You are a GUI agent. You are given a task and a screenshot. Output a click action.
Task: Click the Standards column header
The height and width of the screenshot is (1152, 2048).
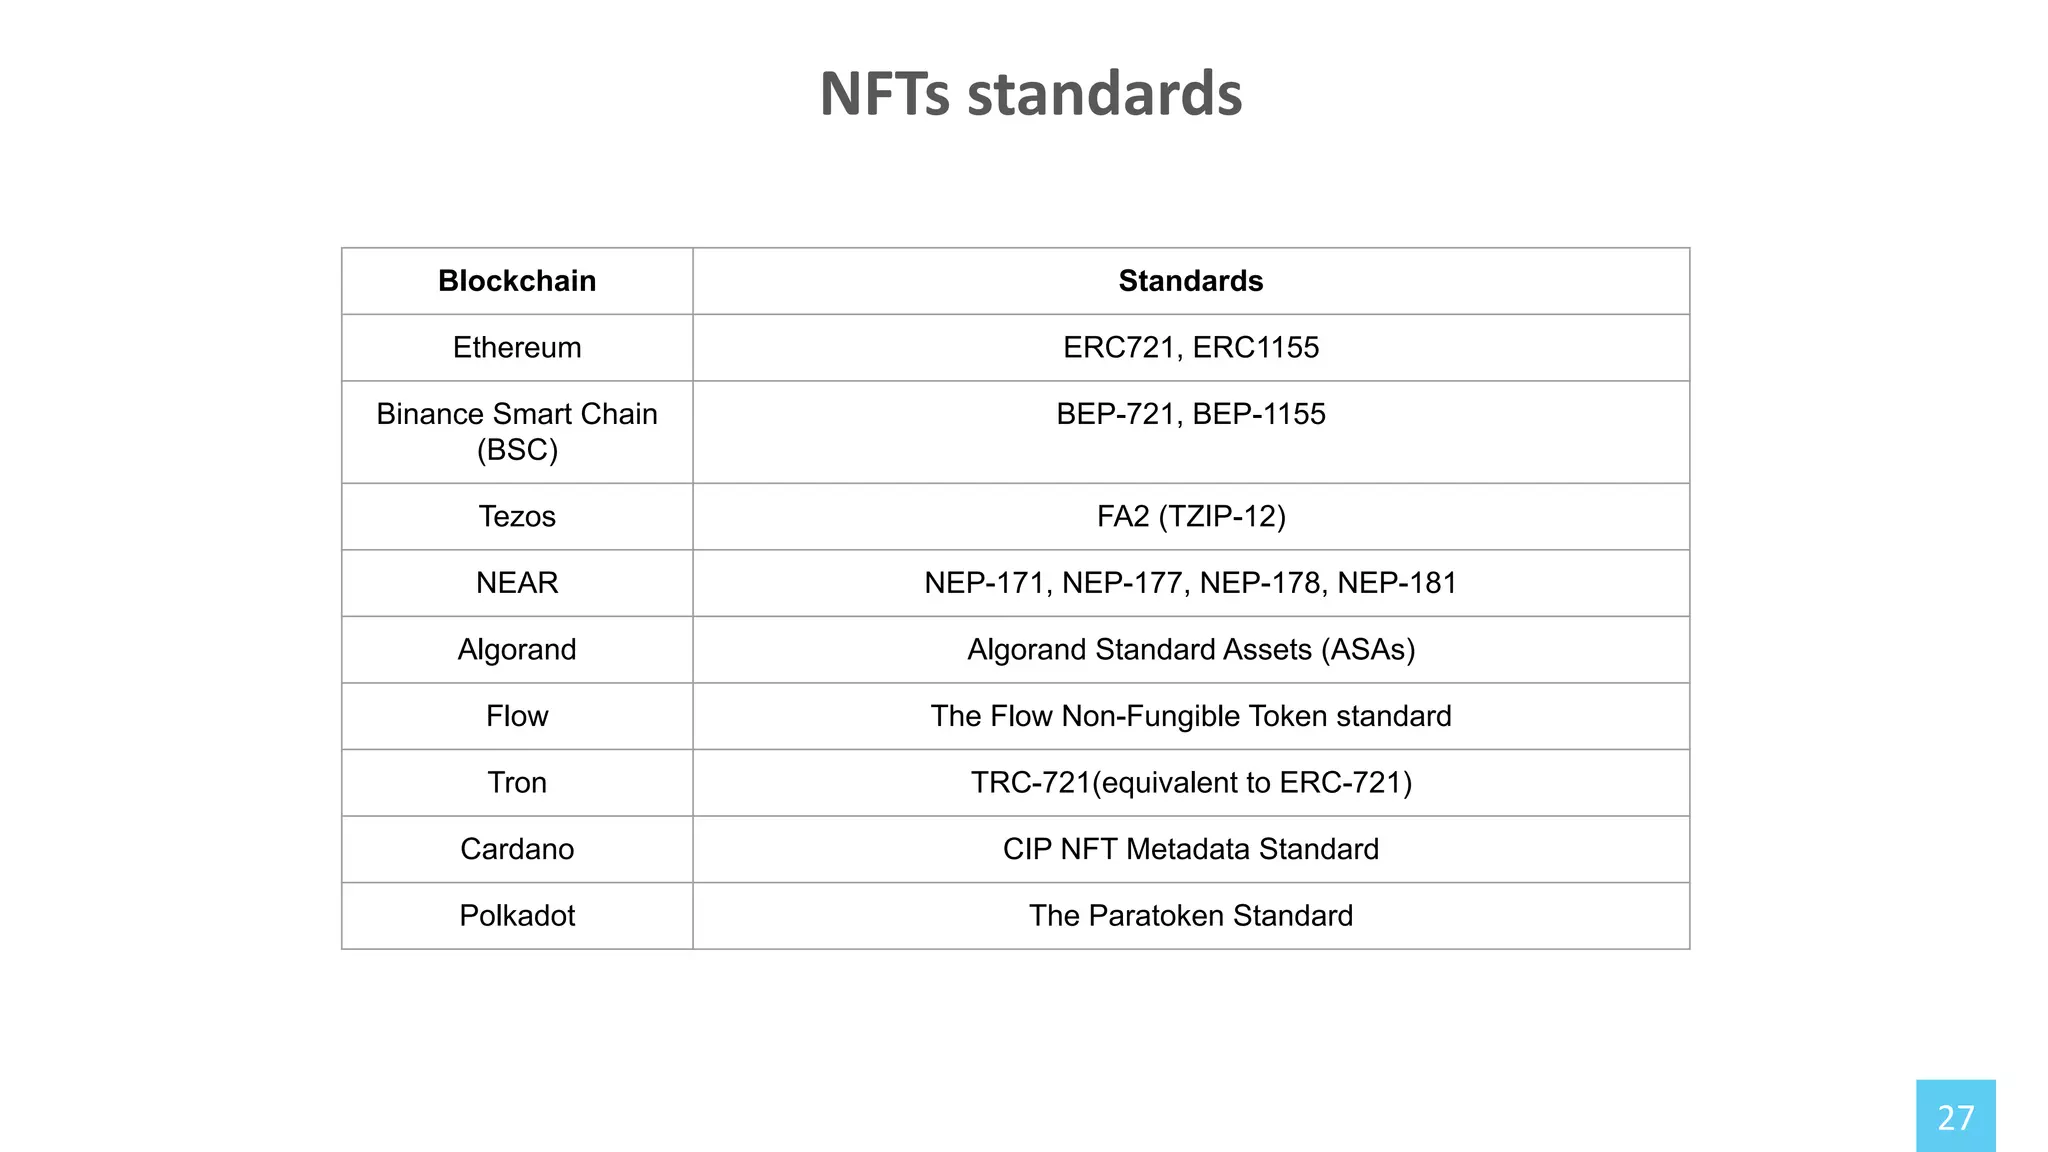point(1190,281)
